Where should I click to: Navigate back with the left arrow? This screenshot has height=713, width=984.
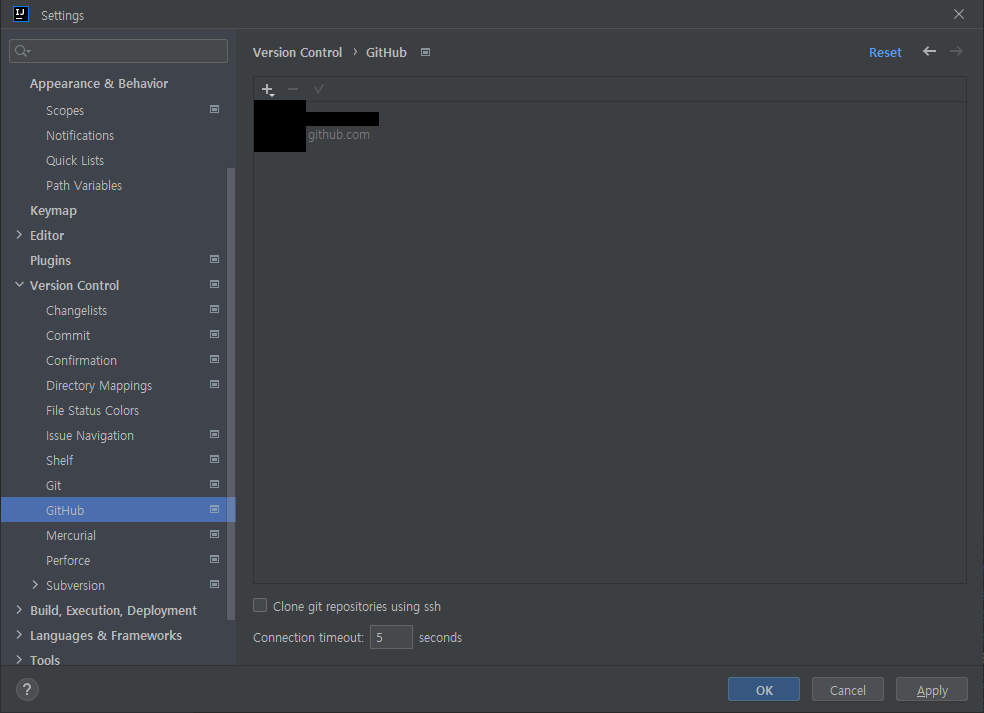[929, 51]
